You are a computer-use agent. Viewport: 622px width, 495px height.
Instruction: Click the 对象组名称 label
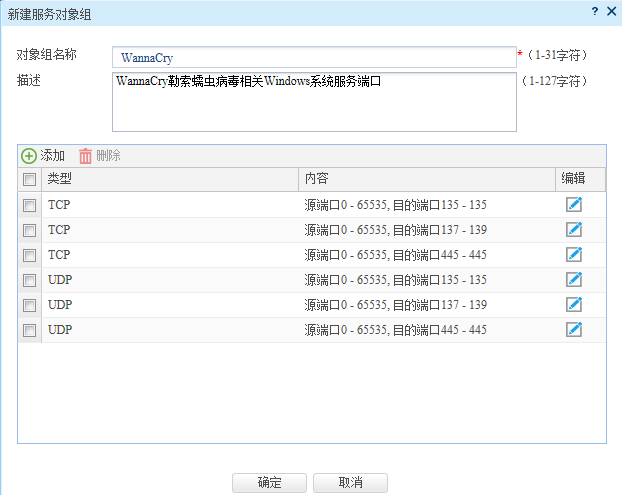click(x=46, y=54)
